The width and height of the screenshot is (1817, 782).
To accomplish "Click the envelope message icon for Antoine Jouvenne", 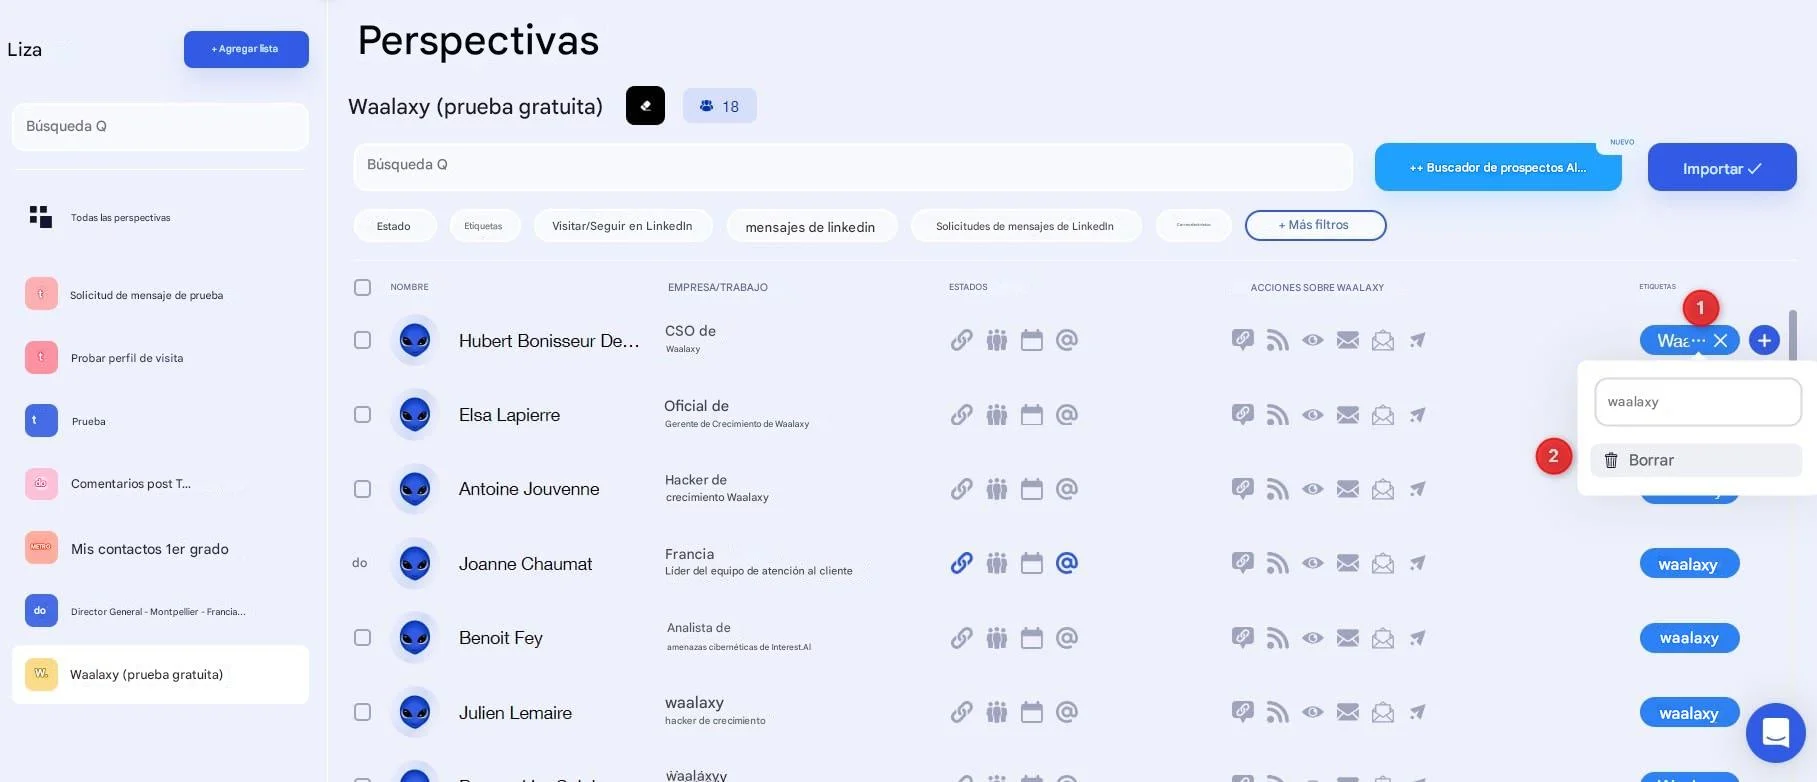I will pyautogui.click(x=1347, y=489).
